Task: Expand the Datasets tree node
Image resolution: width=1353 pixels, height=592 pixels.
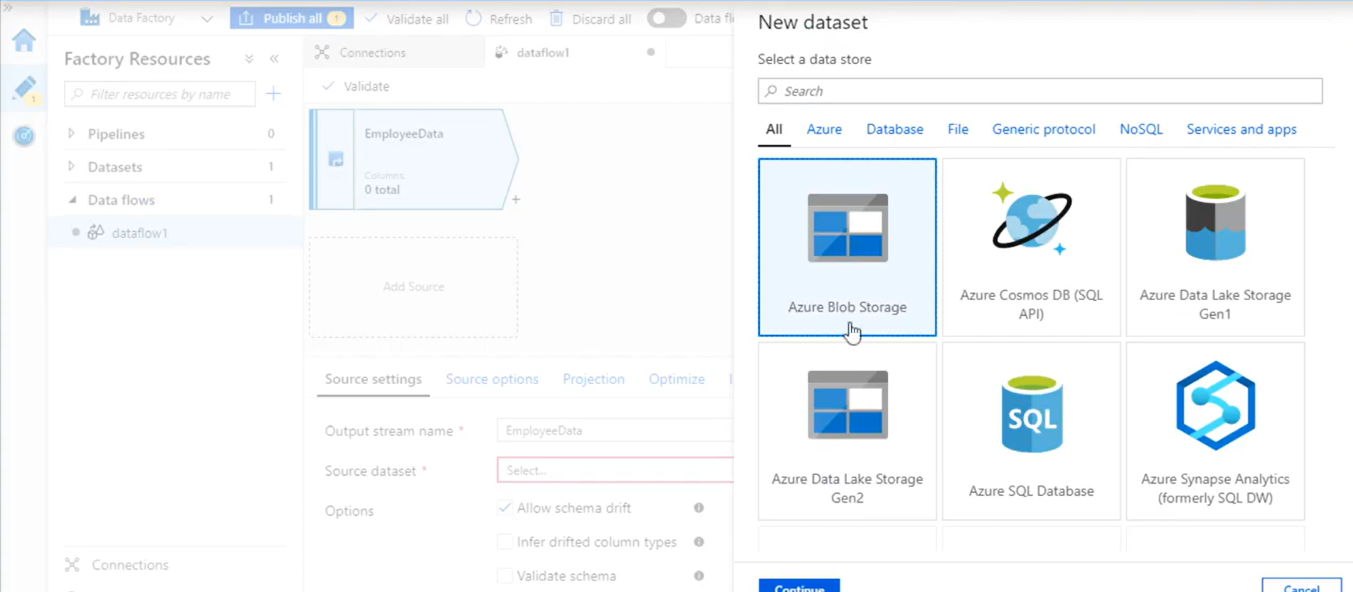Action: tap(71, 166)
